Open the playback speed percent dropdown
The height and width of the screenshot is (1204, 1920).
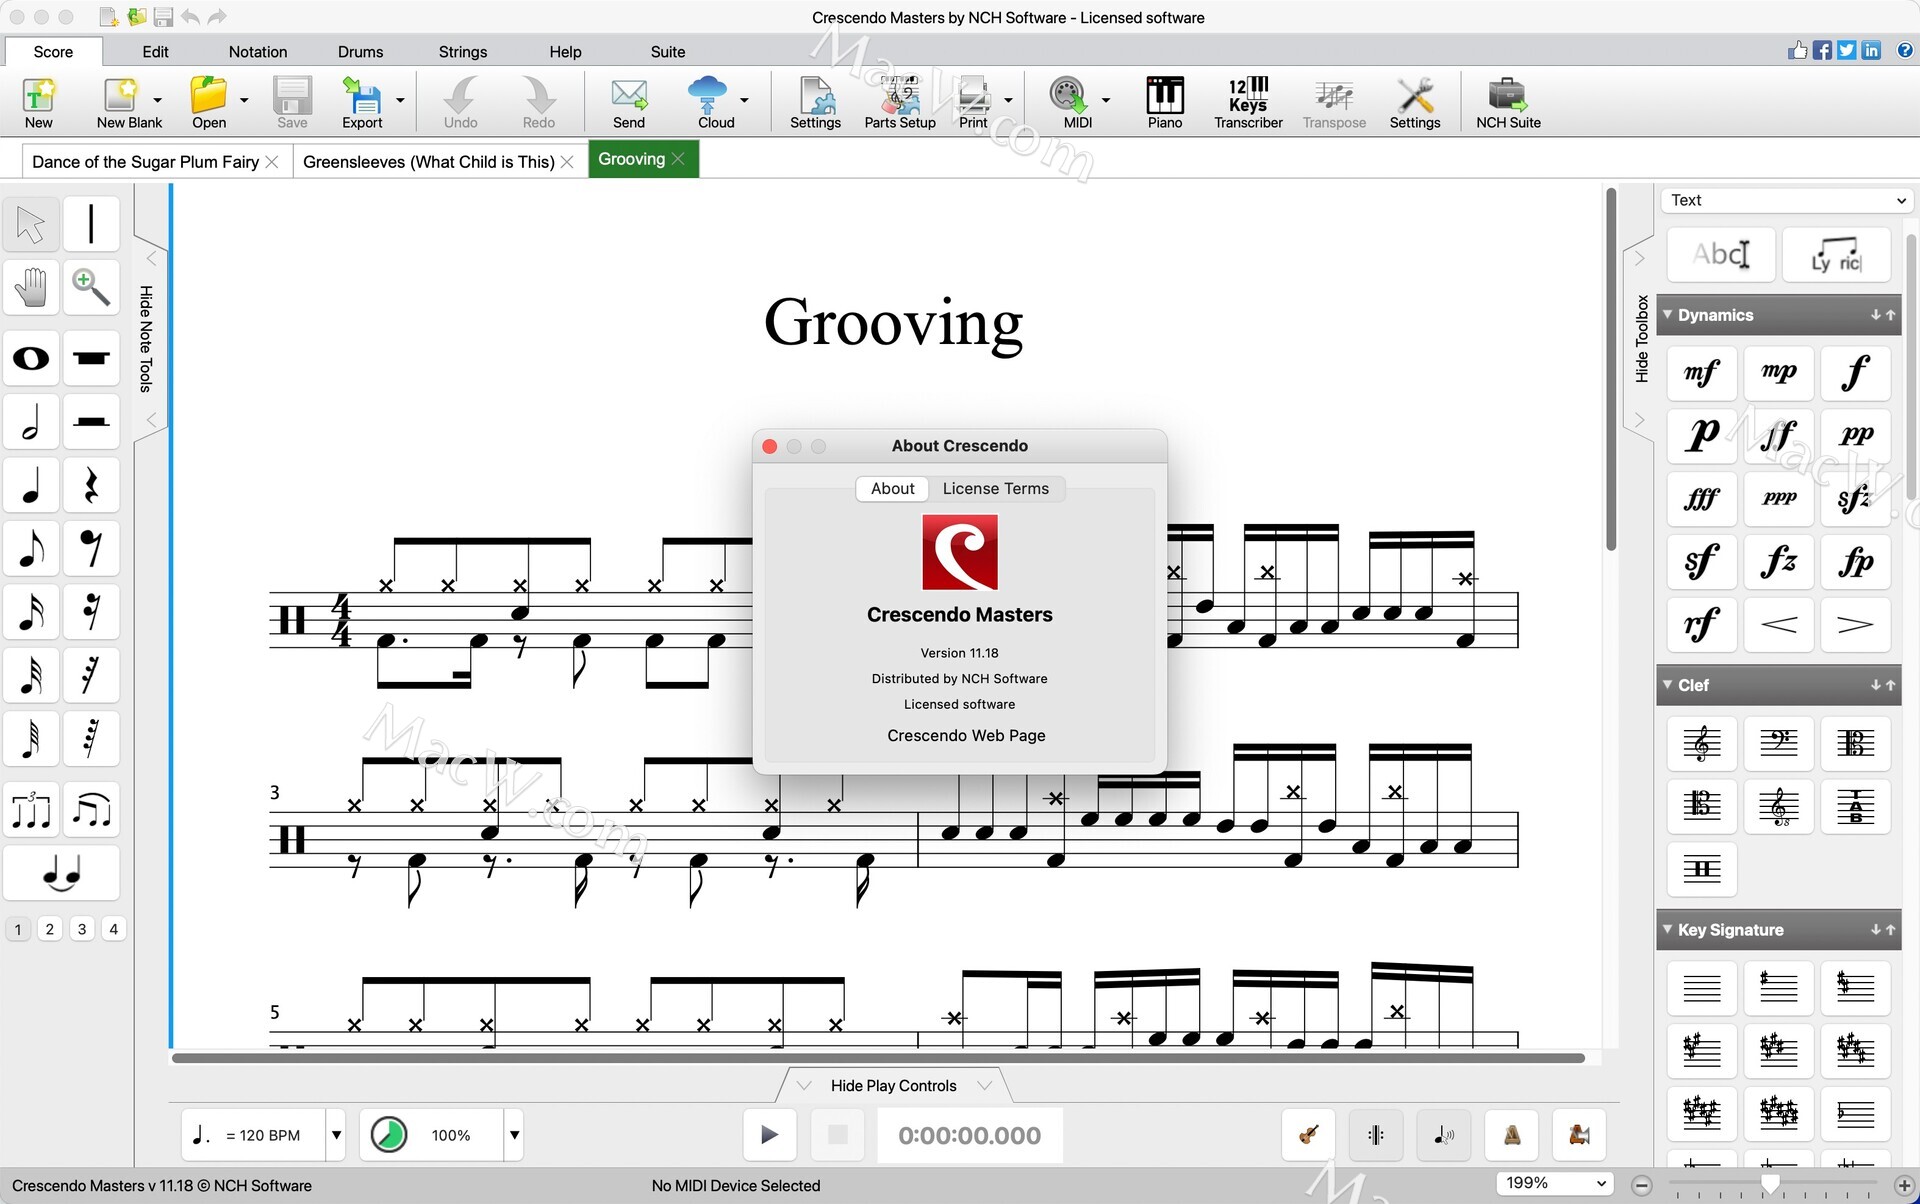pos(514,1135)
